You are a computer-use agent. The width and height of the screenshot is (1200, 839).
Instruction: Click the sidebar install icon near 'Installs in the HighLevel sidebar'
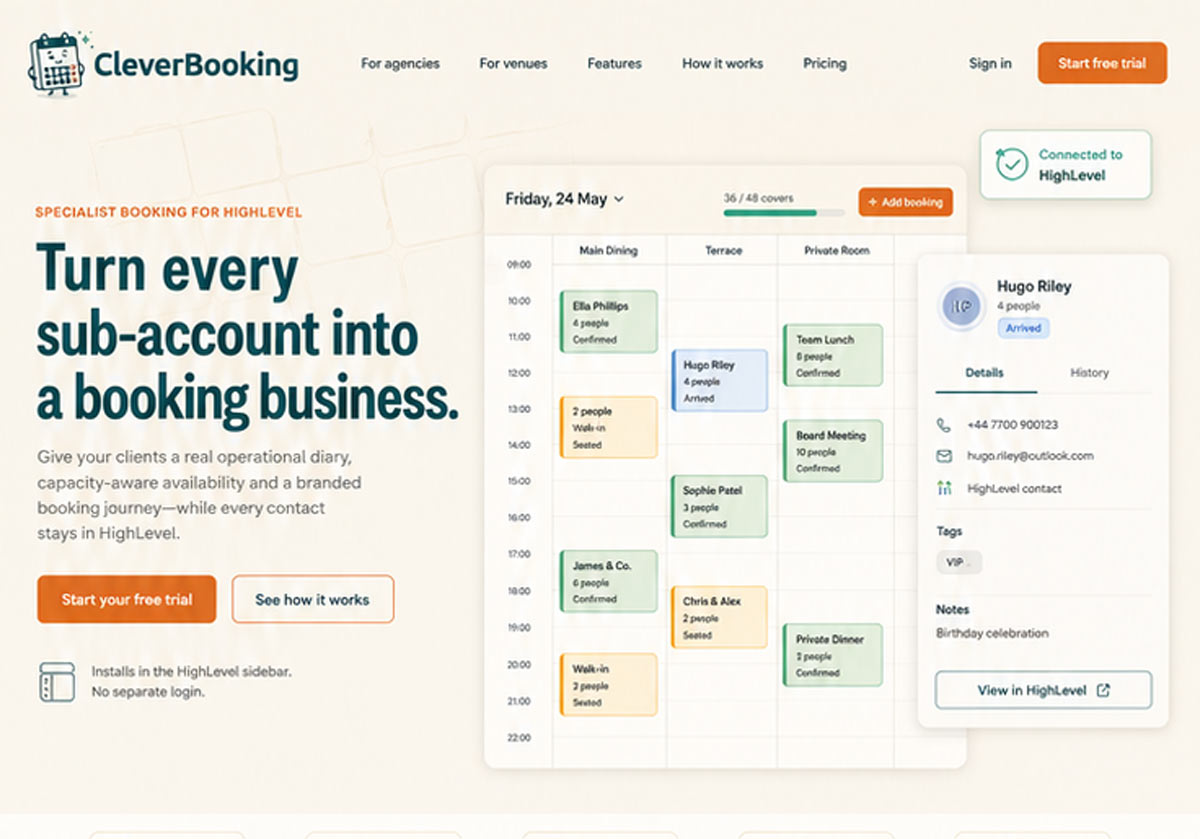57,681
